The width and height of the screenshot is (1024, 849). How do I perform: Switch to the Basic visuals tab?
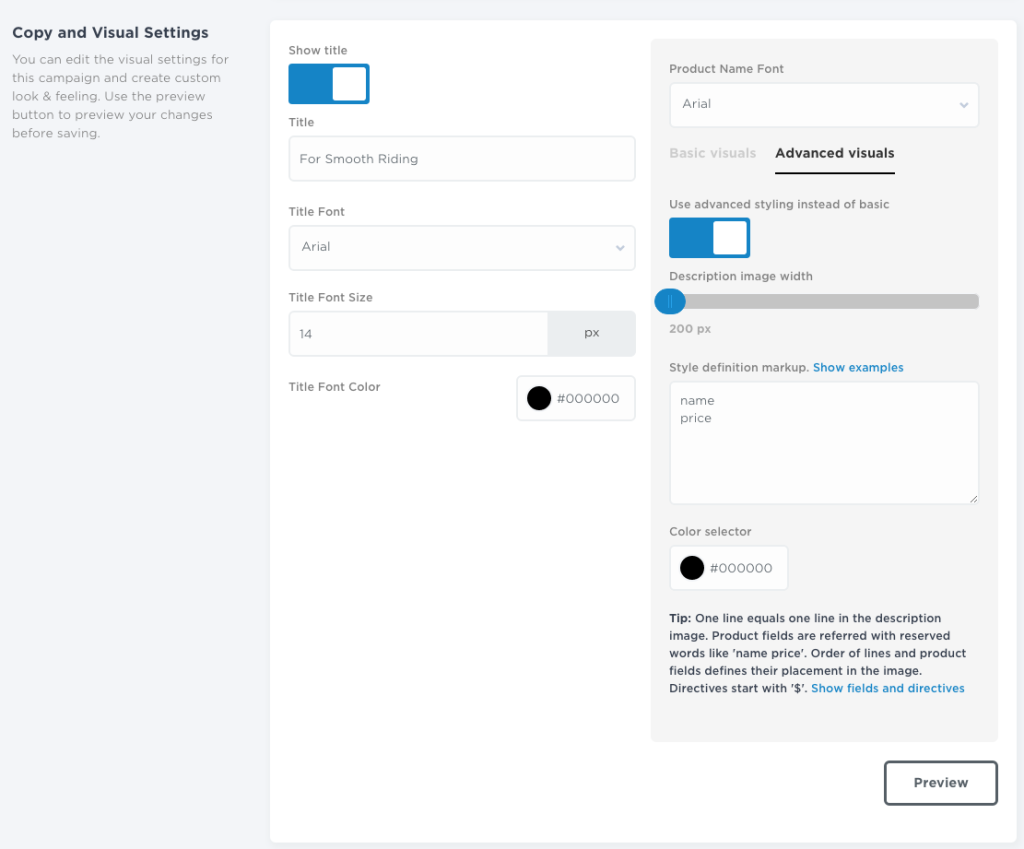[712, 153]
